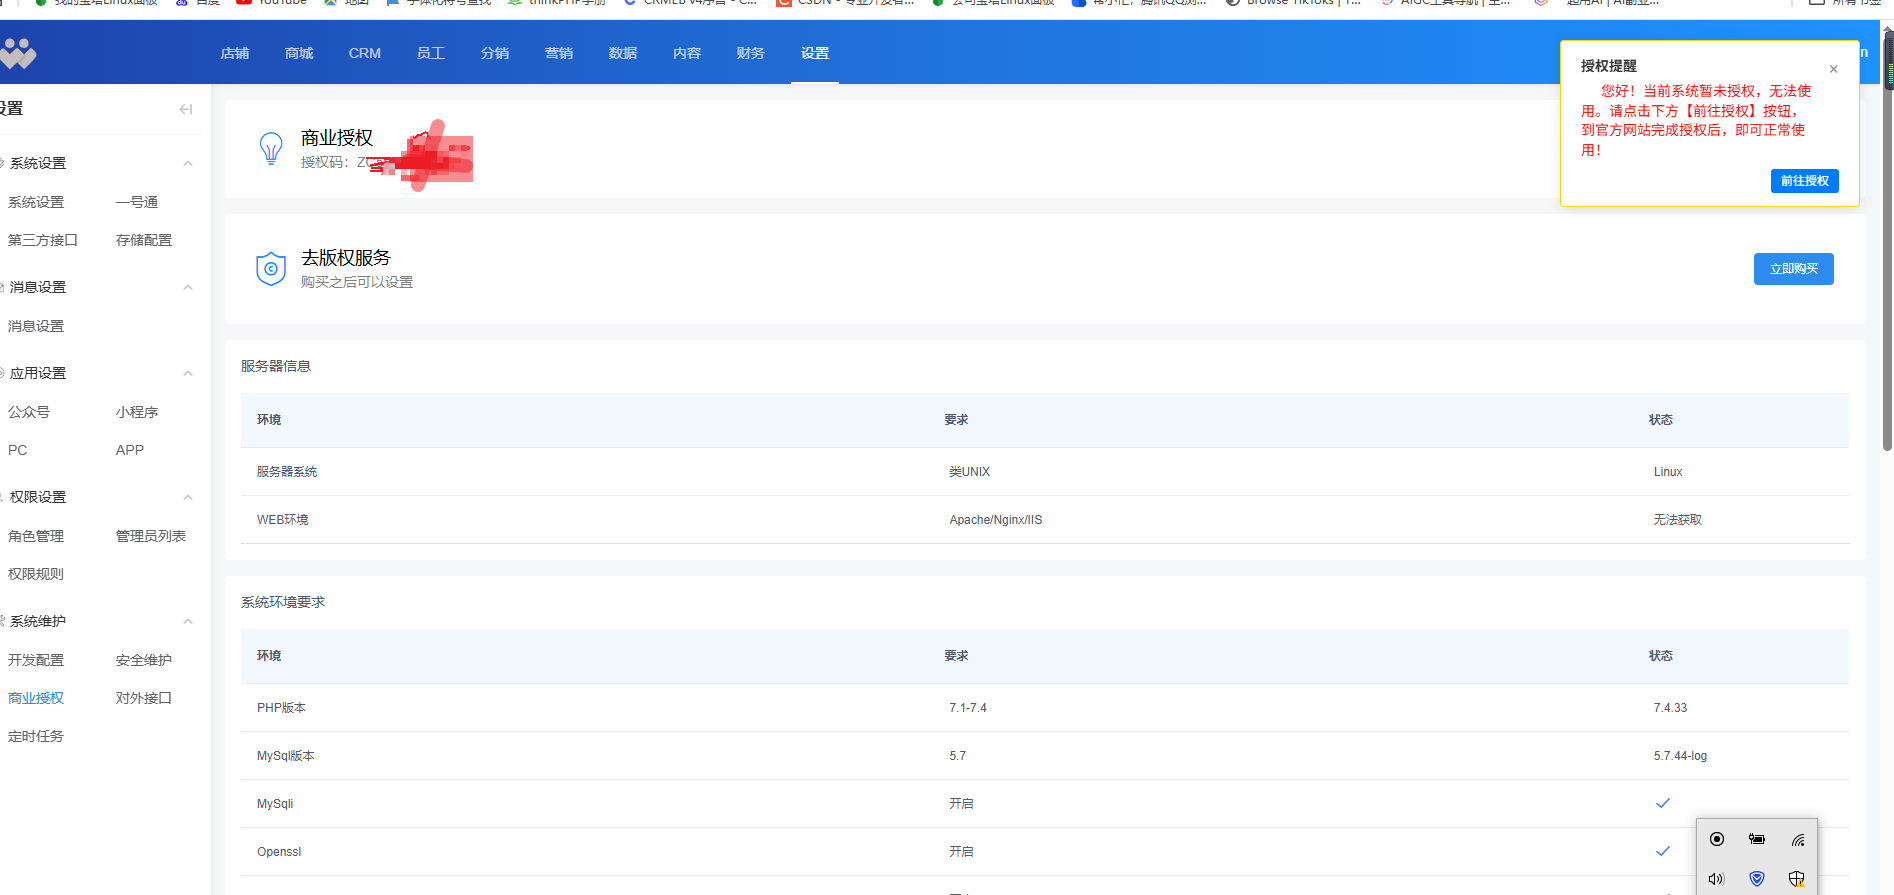Viewport: 1894px width, 895px height.
Task: Click the 系统环境要求 section heading
Action: [283, 602]
